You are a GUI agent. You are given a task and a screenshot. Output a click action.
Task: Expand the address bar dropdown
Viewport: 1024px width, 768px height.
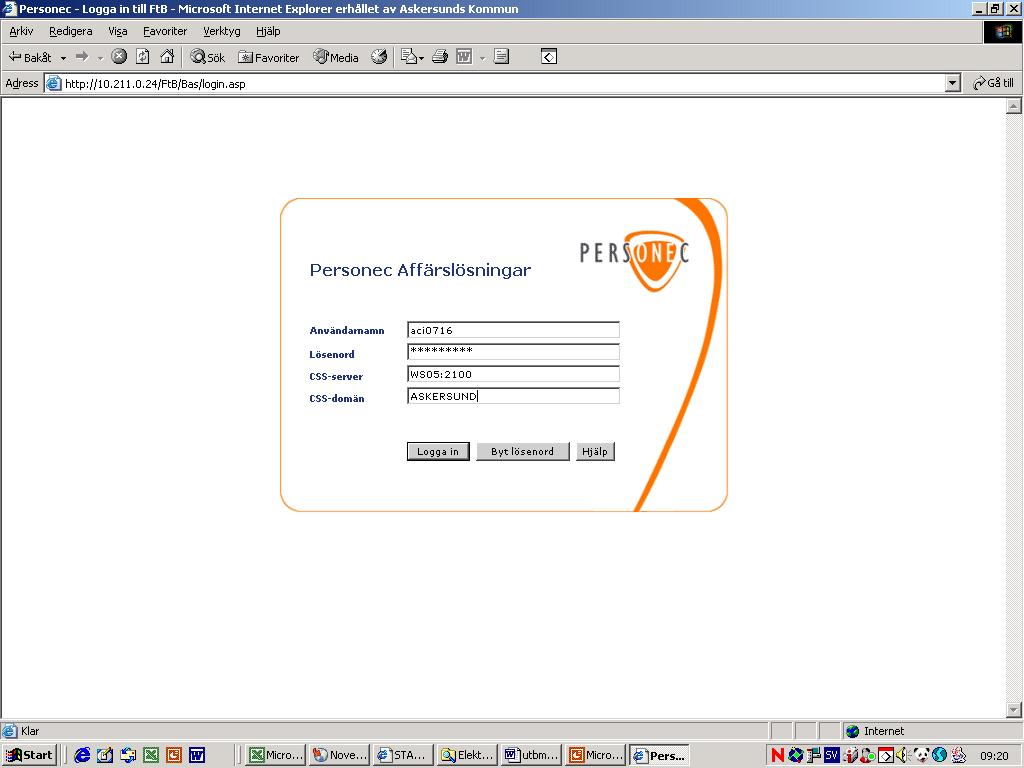953,84
